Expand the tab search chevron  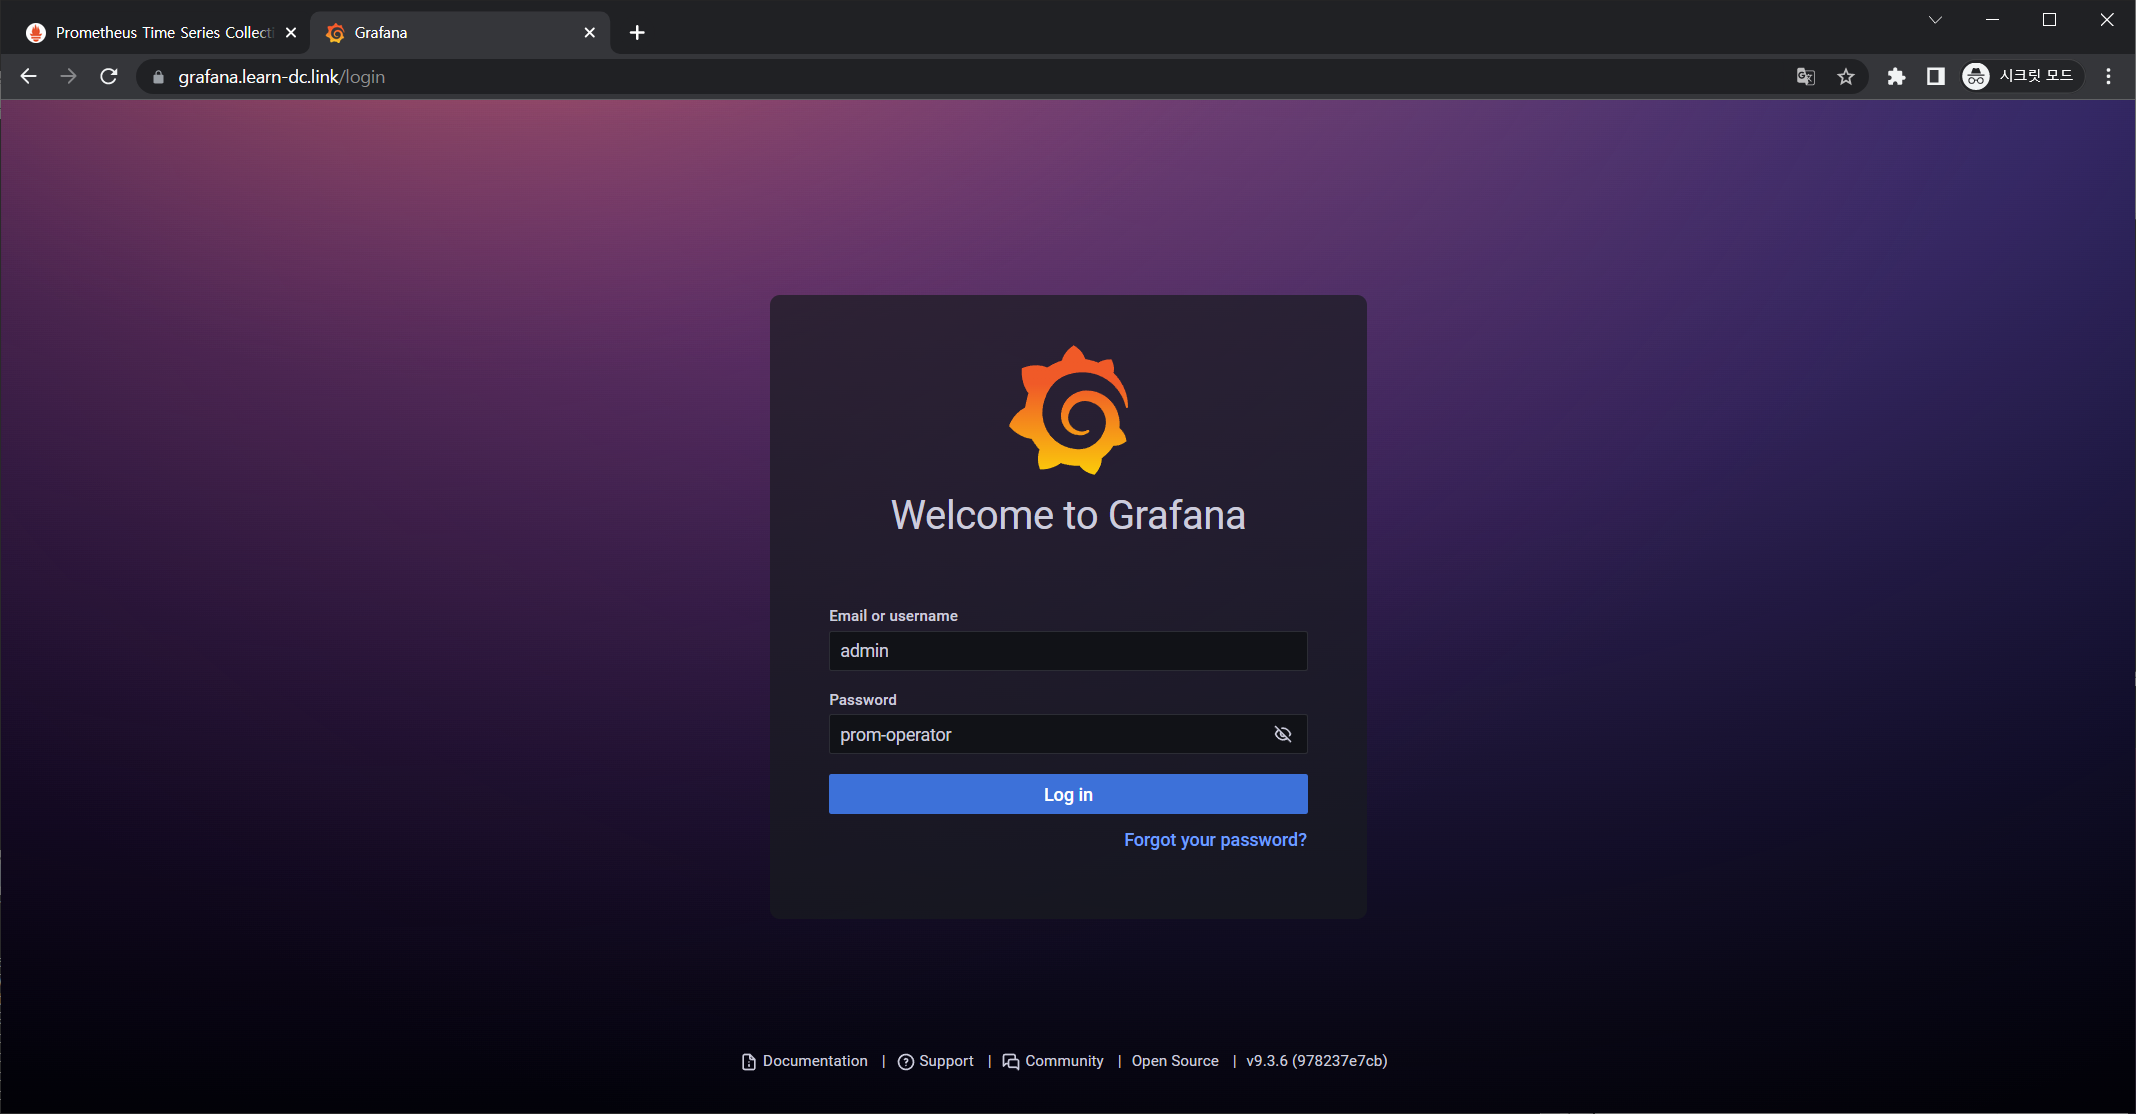(x=1935, y=20)
